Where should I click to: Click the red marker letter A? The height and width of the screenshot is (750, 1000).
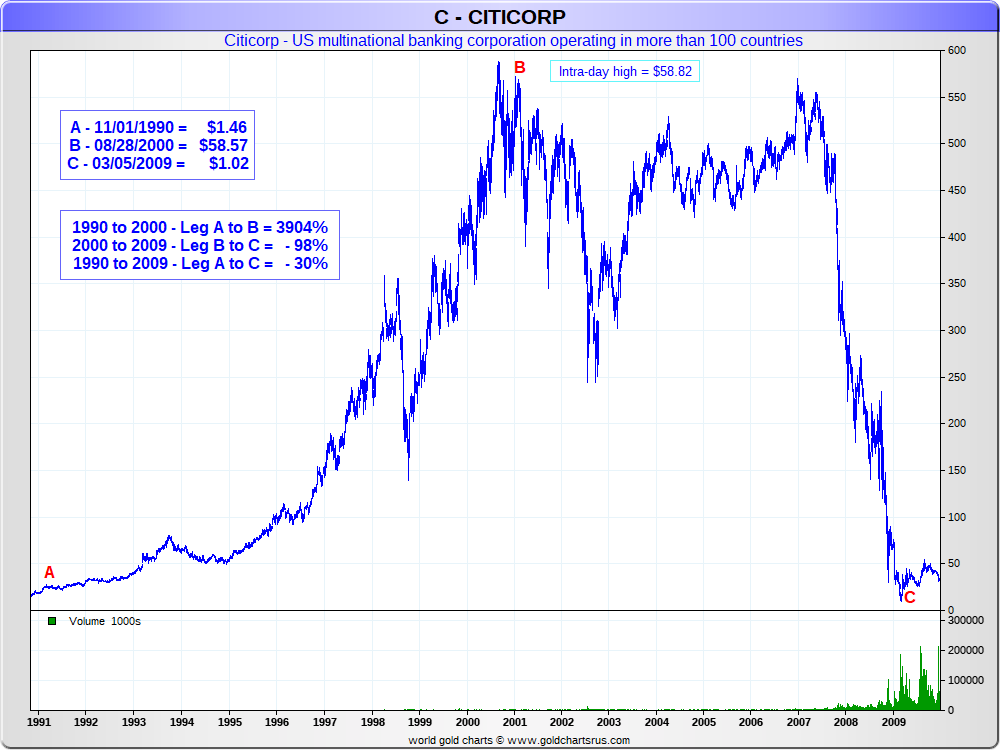pos(49,572)
